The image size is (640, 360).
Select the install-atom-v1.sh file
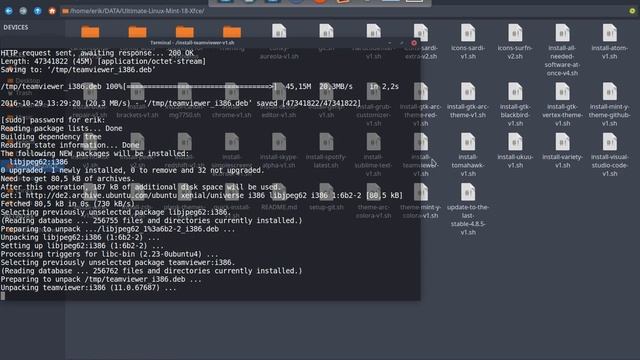[x=609, y=42]
